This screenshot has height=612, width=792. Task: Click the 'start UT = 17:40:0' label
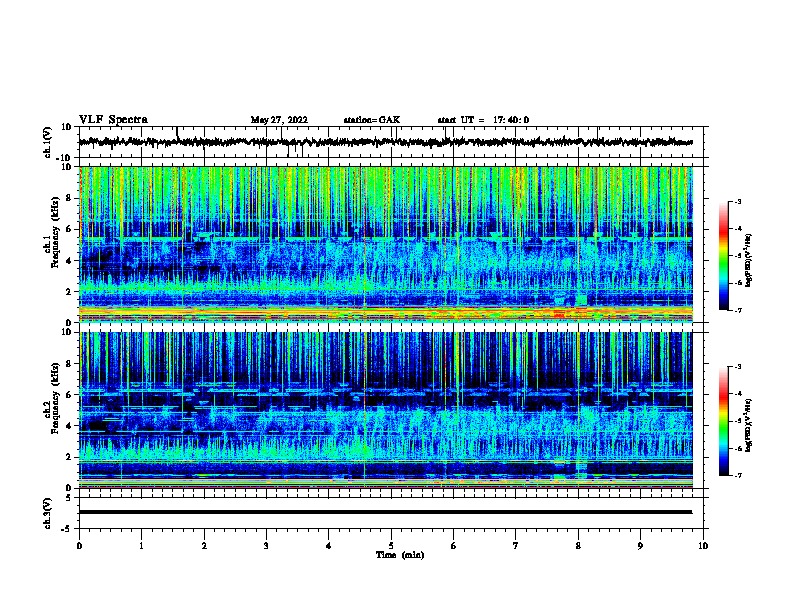[483, 120]
